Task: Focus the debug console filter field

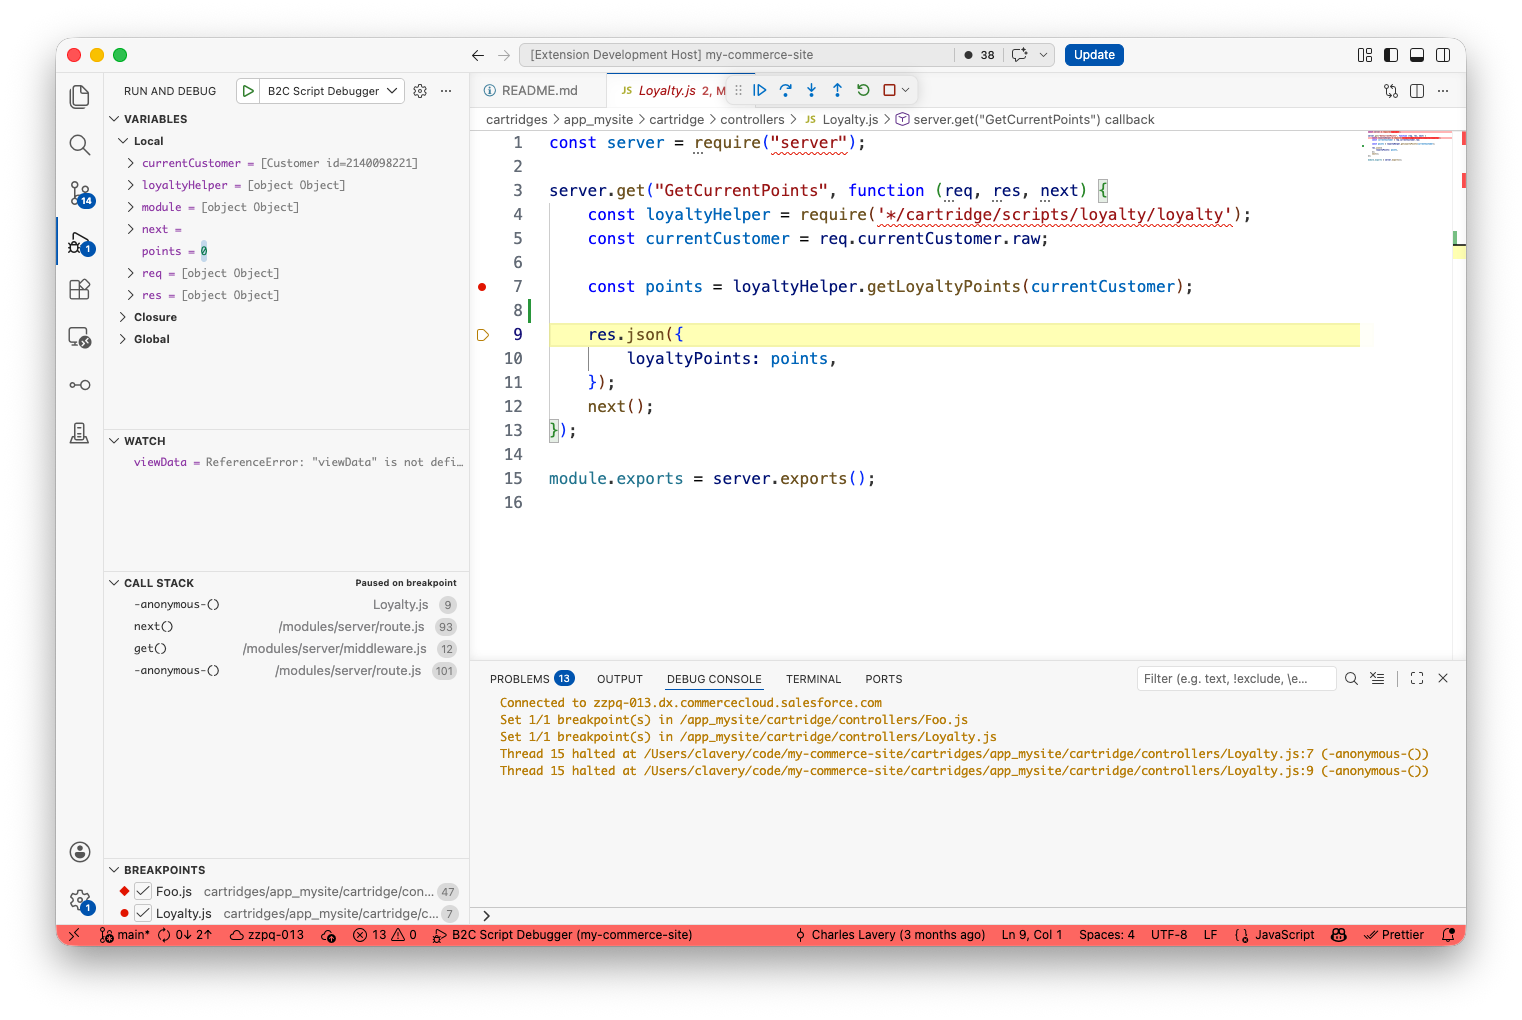Action: click(x=1236, y=679)
